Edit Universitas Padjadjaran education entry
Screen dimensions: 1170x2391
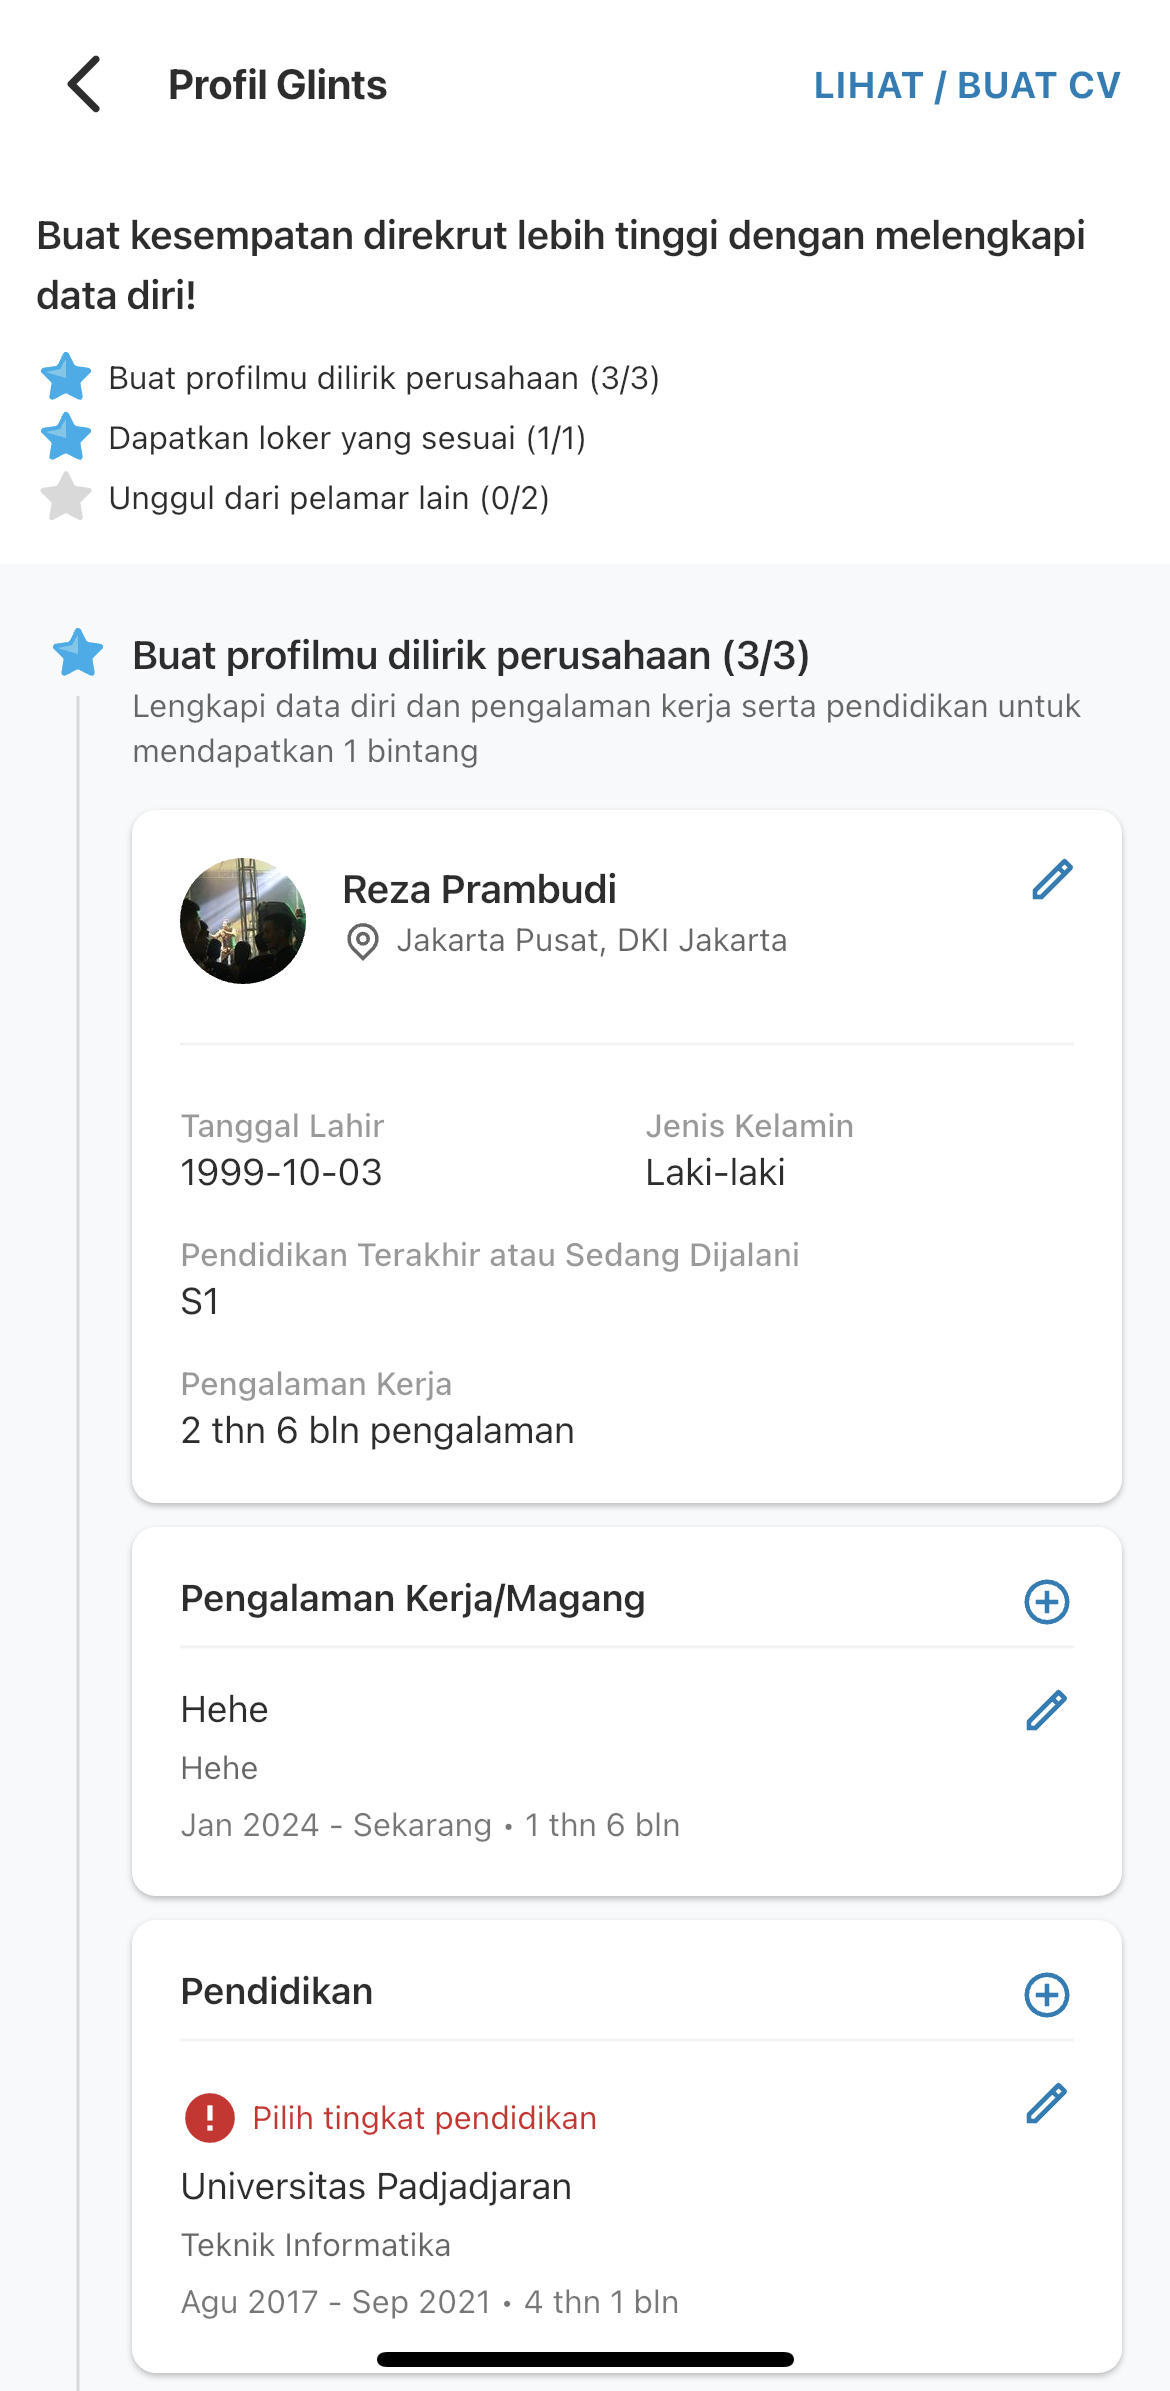pyautogui.click(x=1047, y=2103)
